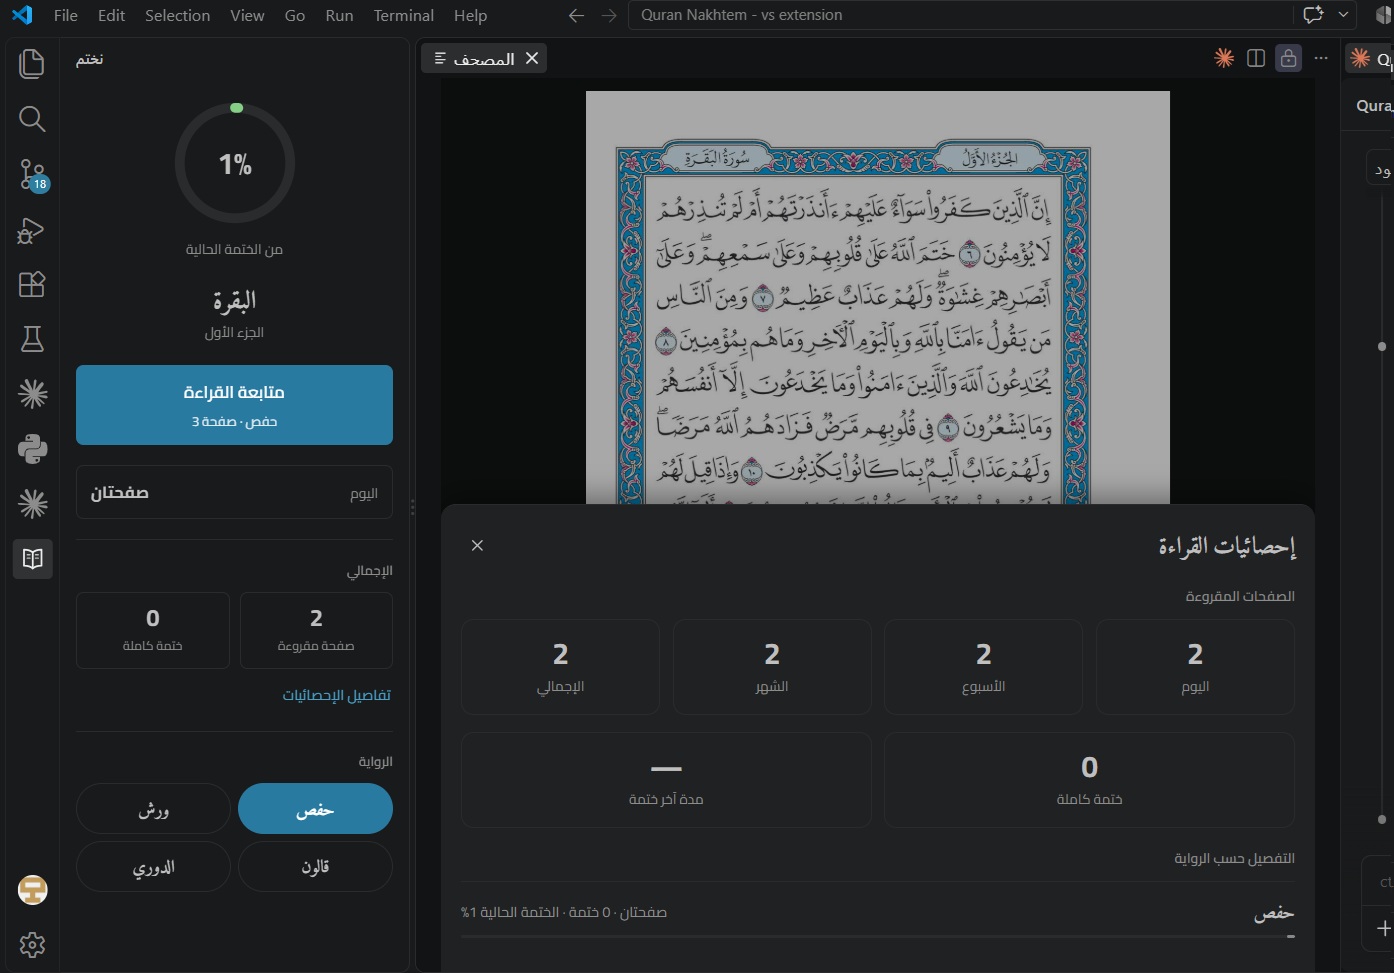Open the View menu
1394x973 pixels.
tap(247, 15)
